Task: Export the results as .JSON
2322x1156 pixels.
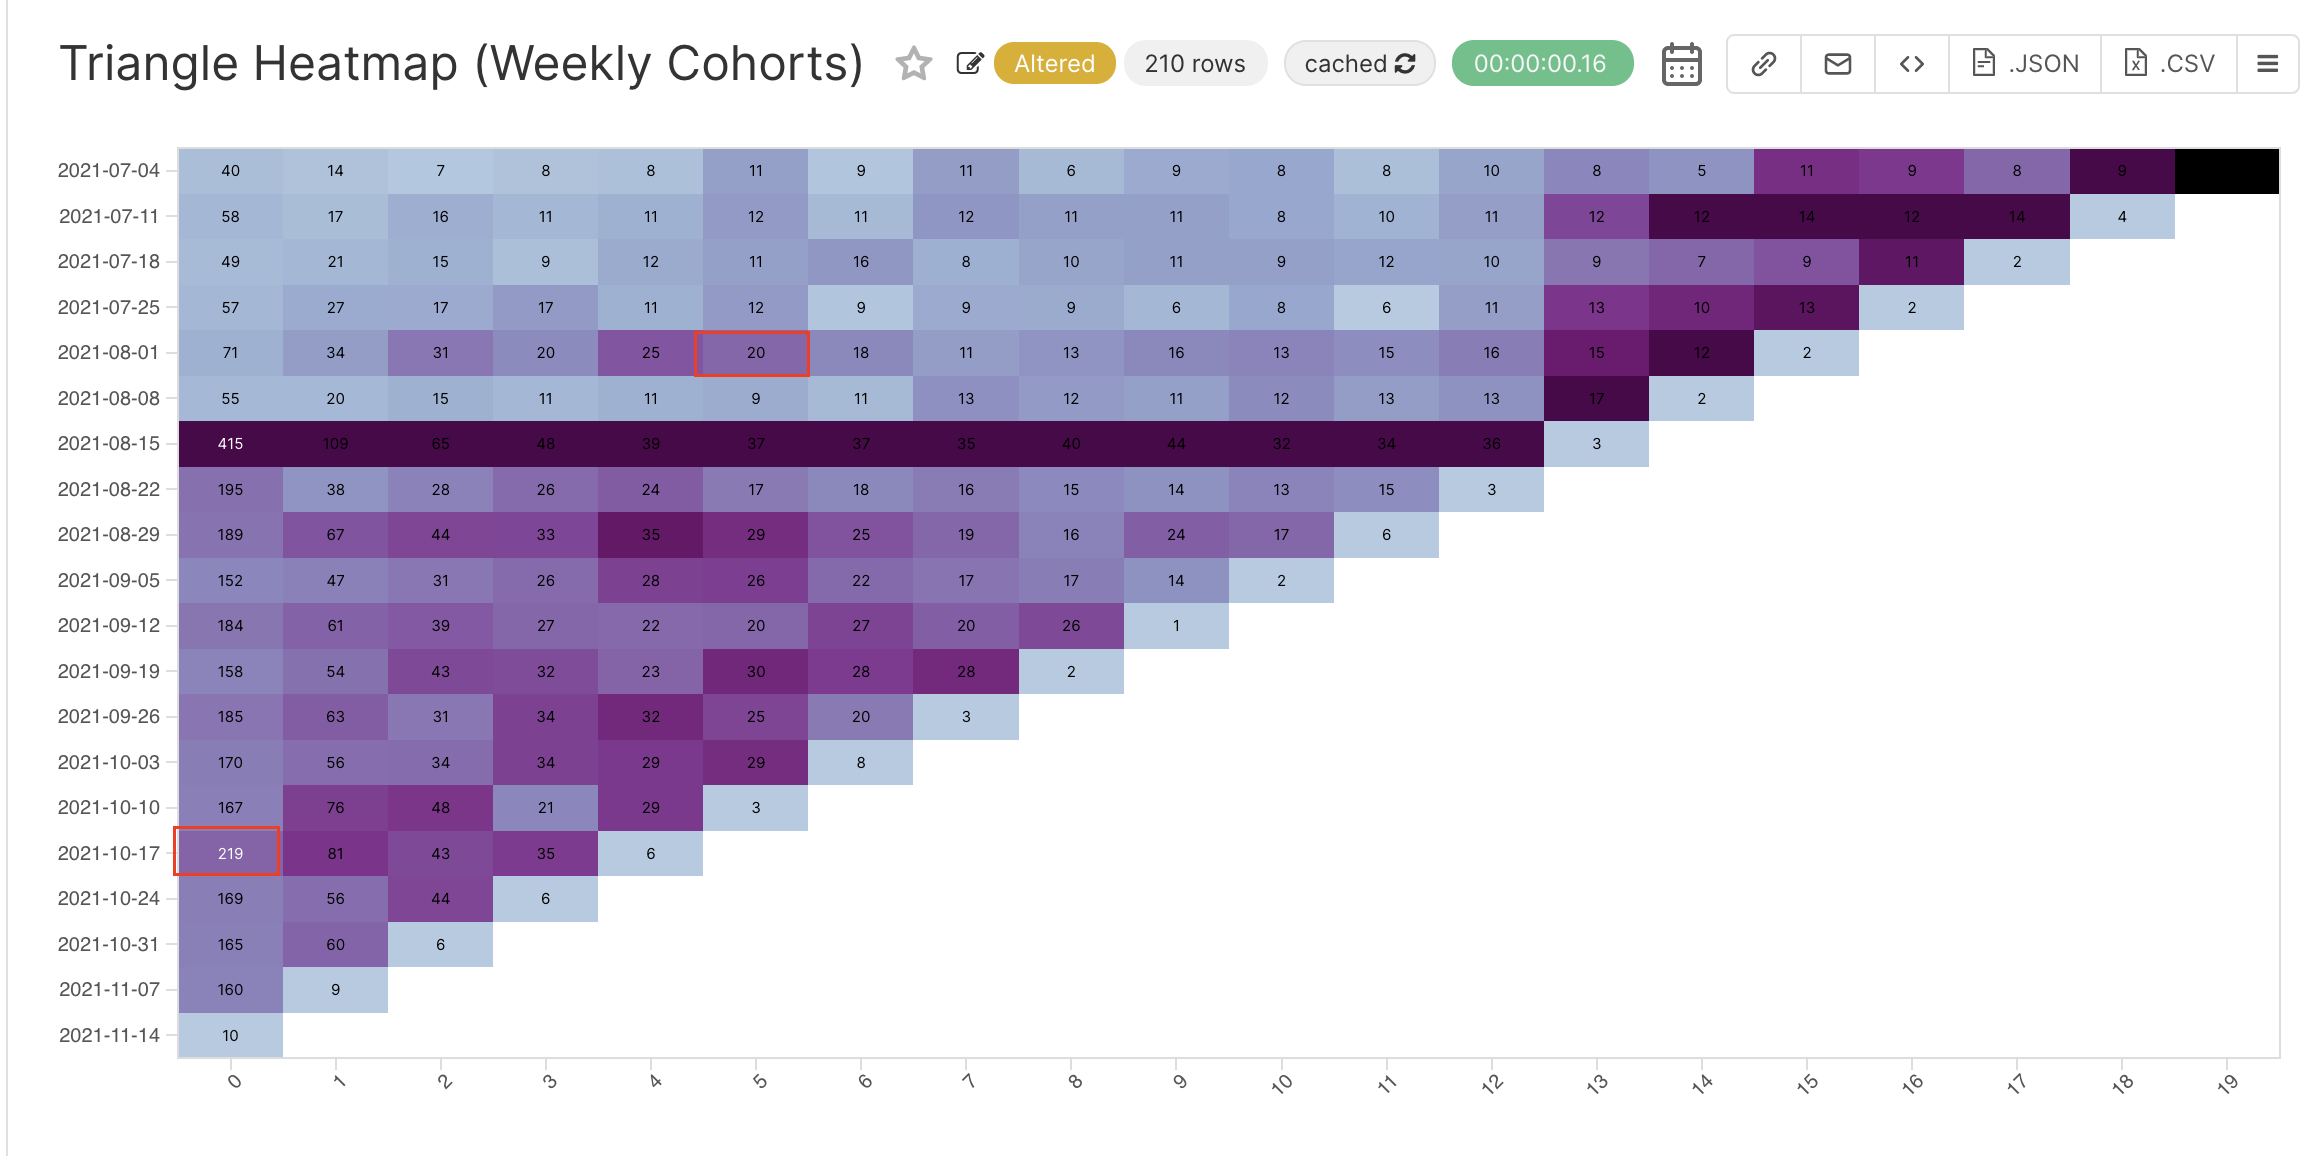Action: [x=2024, y=63]
